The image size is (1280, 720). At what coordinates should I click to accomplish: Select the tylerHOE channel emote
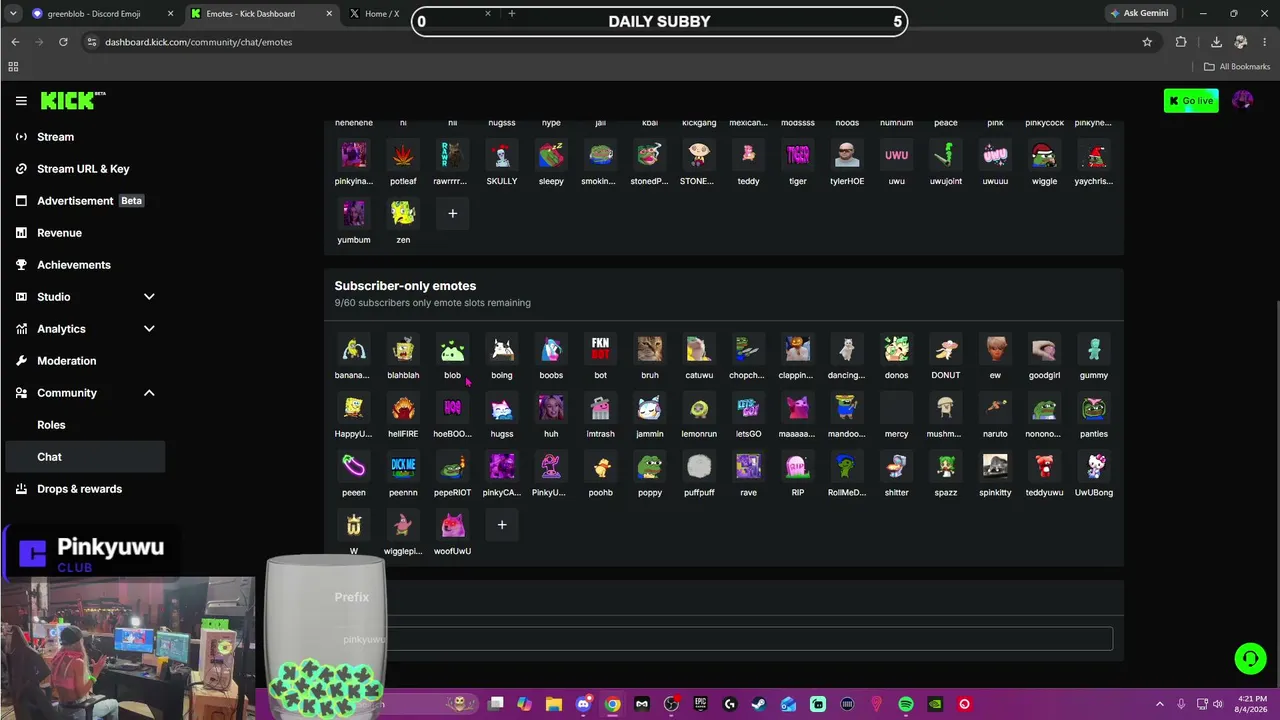point(847,155)
